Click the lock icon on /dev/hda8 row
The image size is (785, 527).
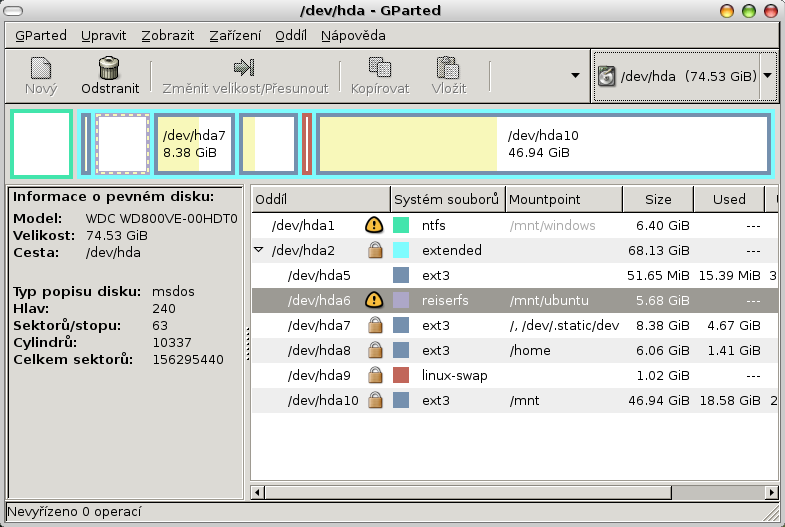pos(375,350)
